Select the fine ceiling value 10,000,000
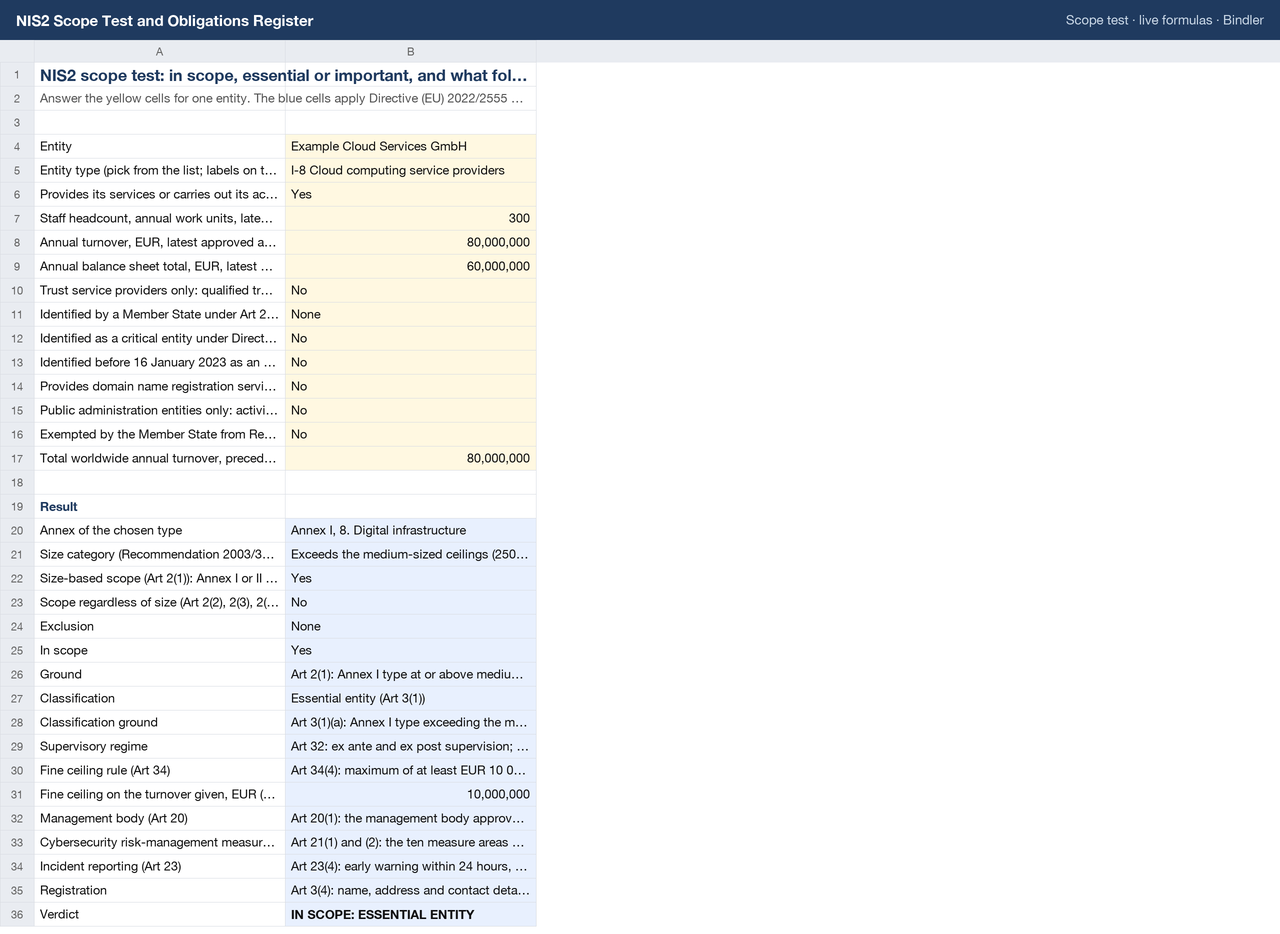Screen dimensions: 1280x934 point(411,794)
